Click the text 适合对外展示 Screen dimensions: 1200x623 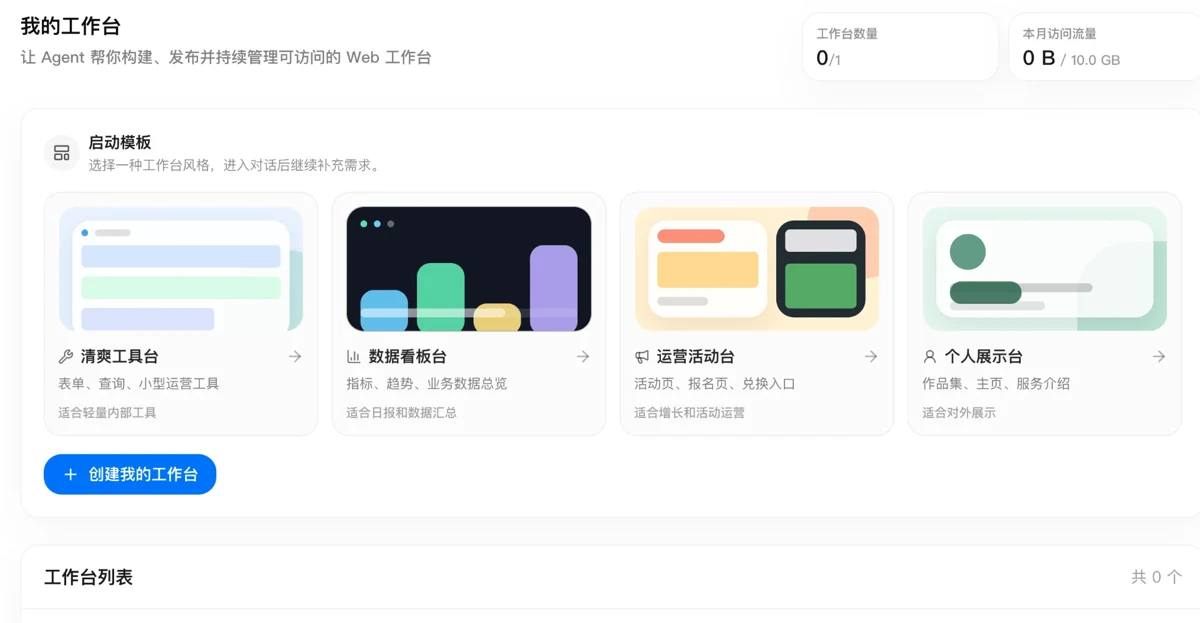(x=959, y=412)
